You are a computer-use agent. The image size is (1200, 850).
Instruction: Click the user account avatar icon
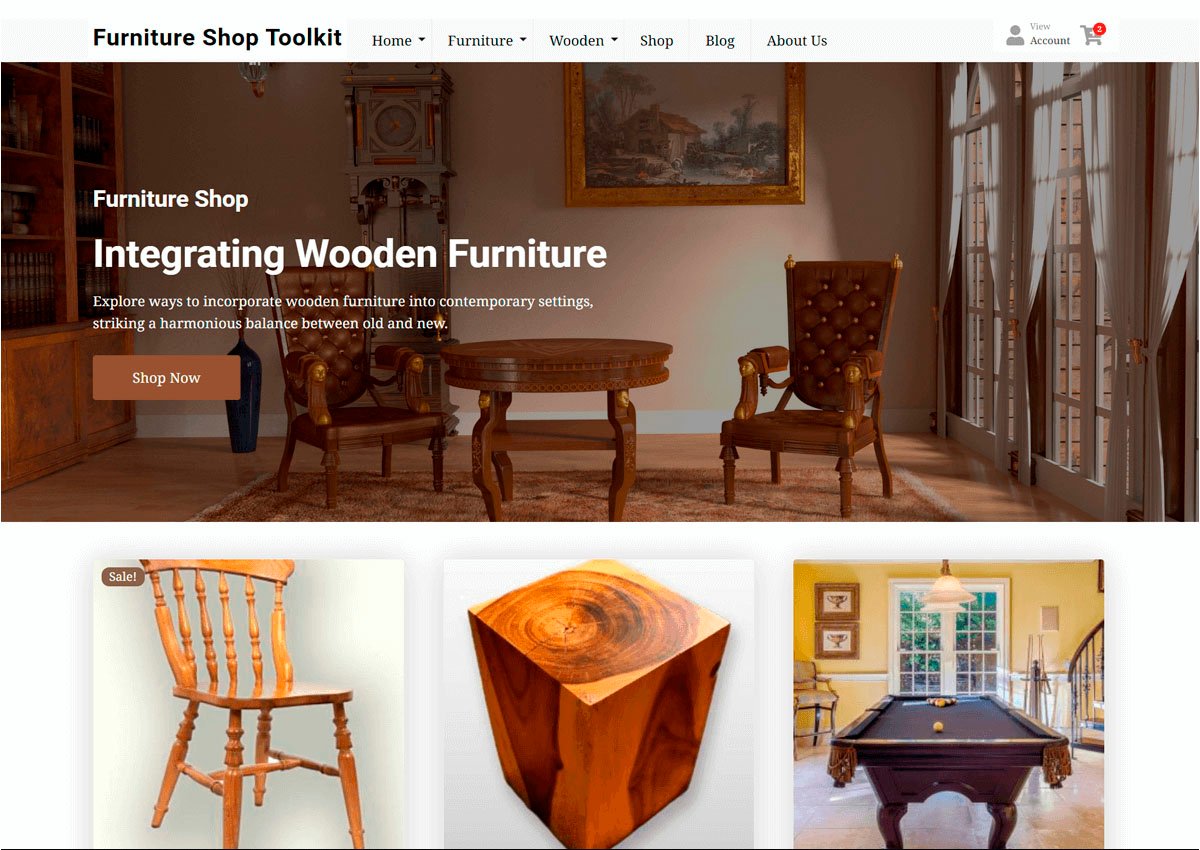pos(1015,36)
